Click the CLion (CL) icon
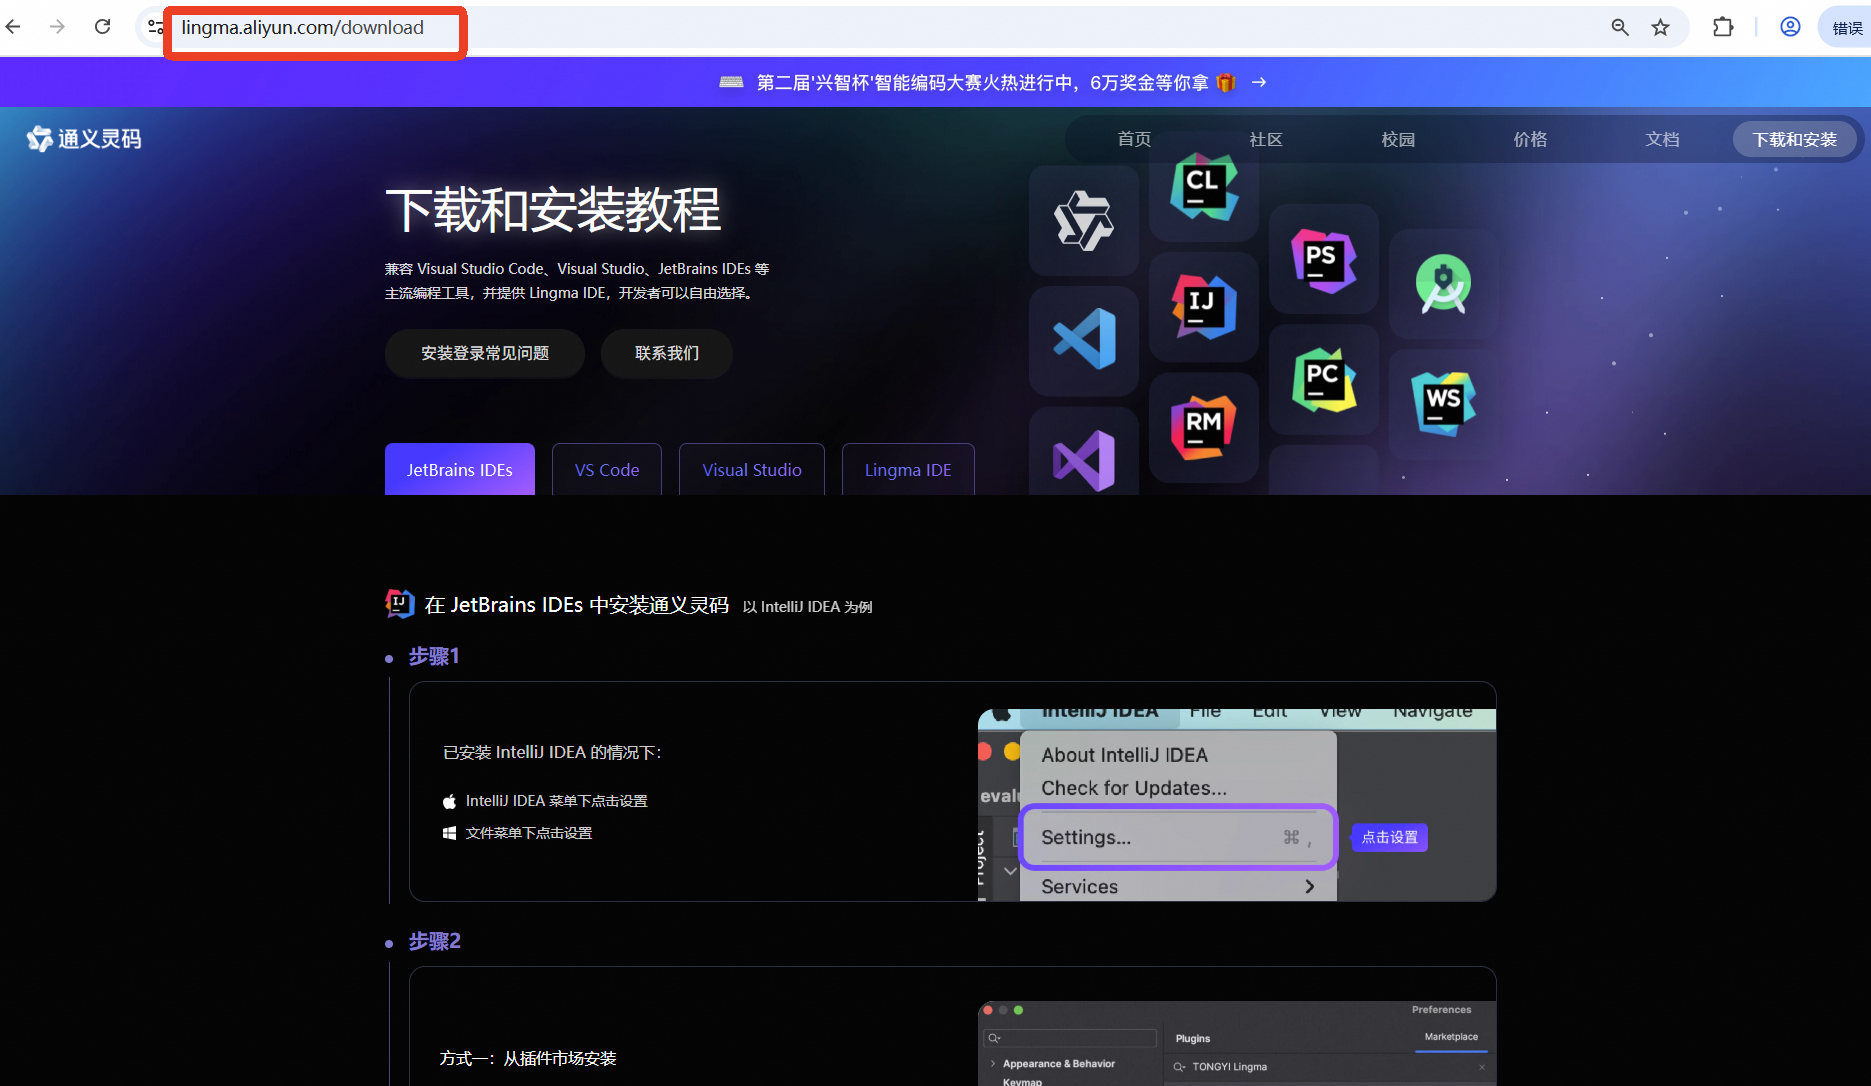Screen dimensions: 1871x1086 [1204, 187]
